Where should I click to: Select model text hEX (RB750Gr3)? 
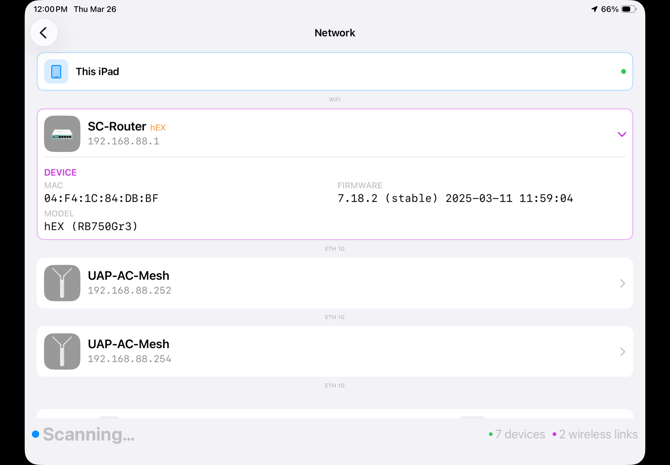pos(91,226)
